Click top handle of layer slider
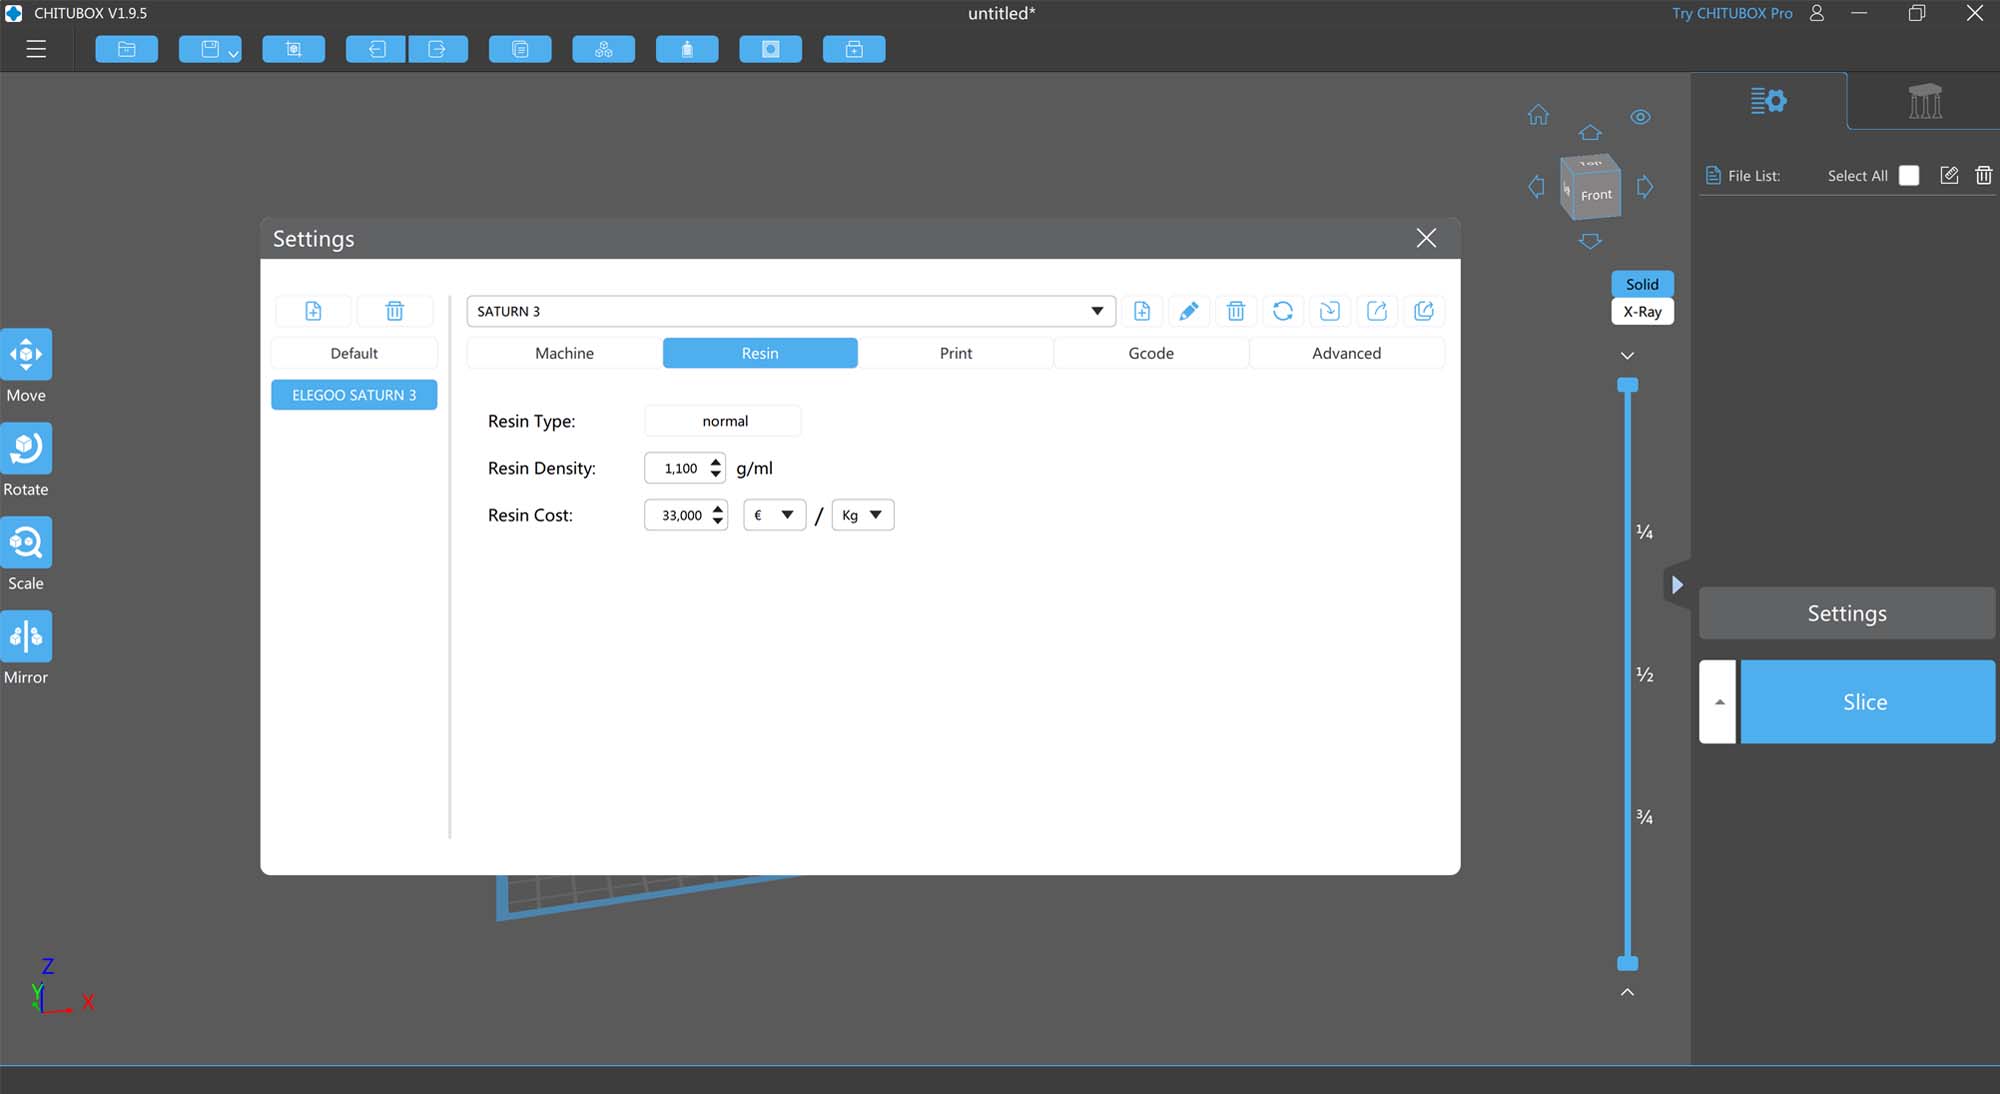 [1628, 385]
